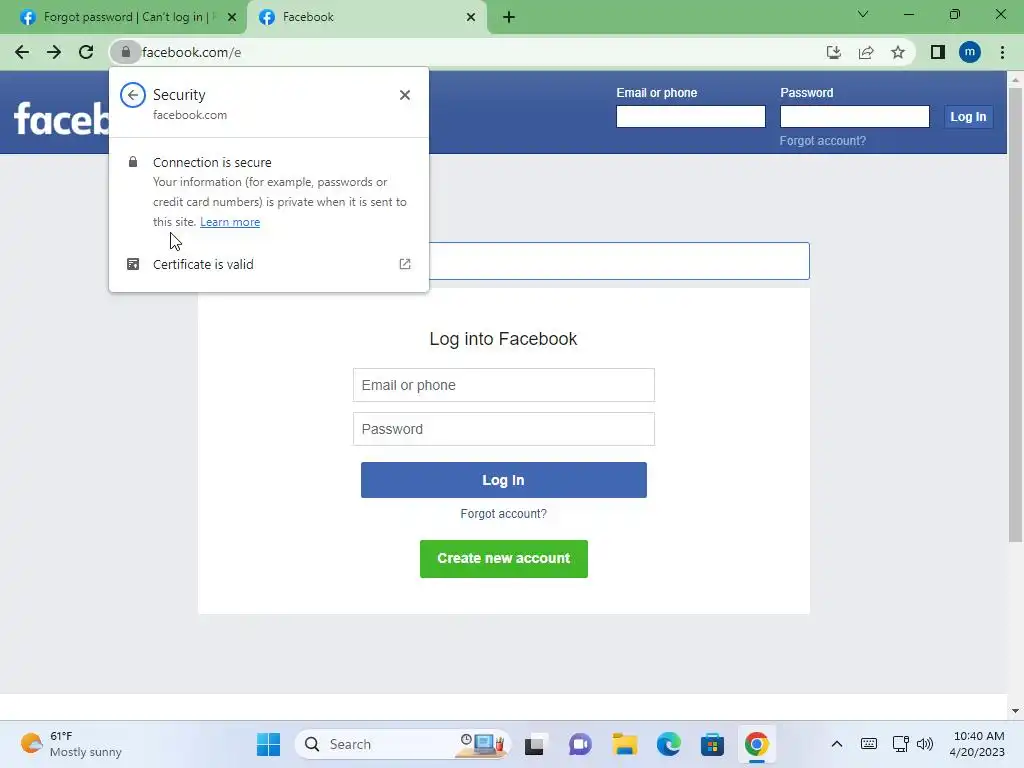Click header Forgot account? link
Screen dimensions: 1024x768
(x=823, y=141)
